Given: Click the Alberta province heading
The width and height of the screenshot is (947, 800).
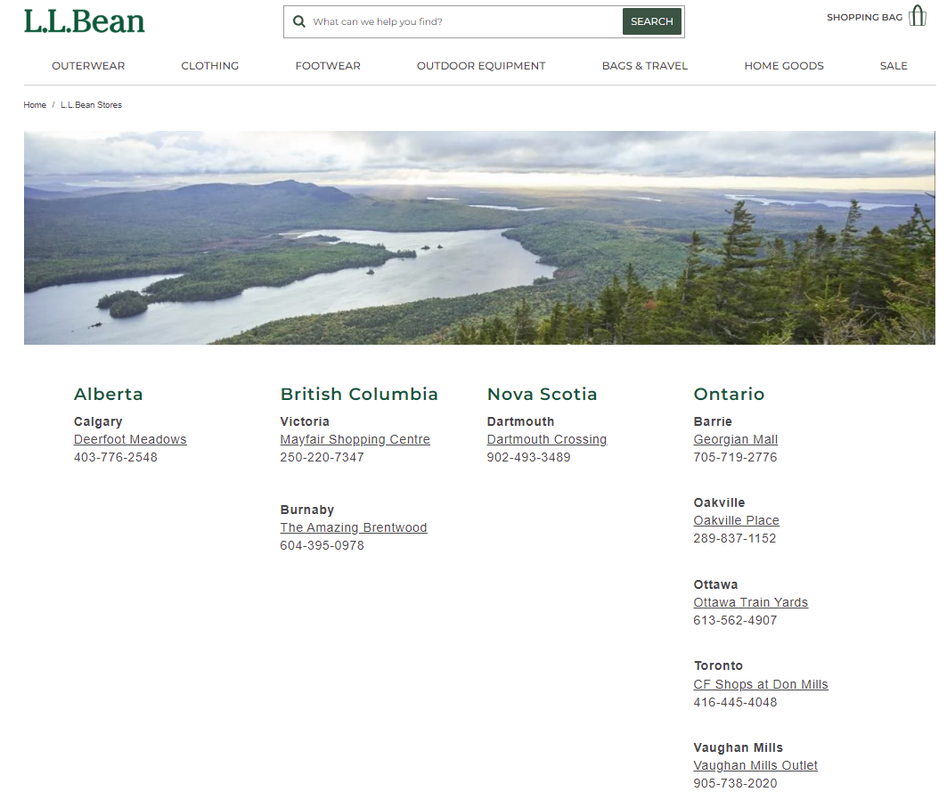Looking at the screenshot, I should [109, 394].
